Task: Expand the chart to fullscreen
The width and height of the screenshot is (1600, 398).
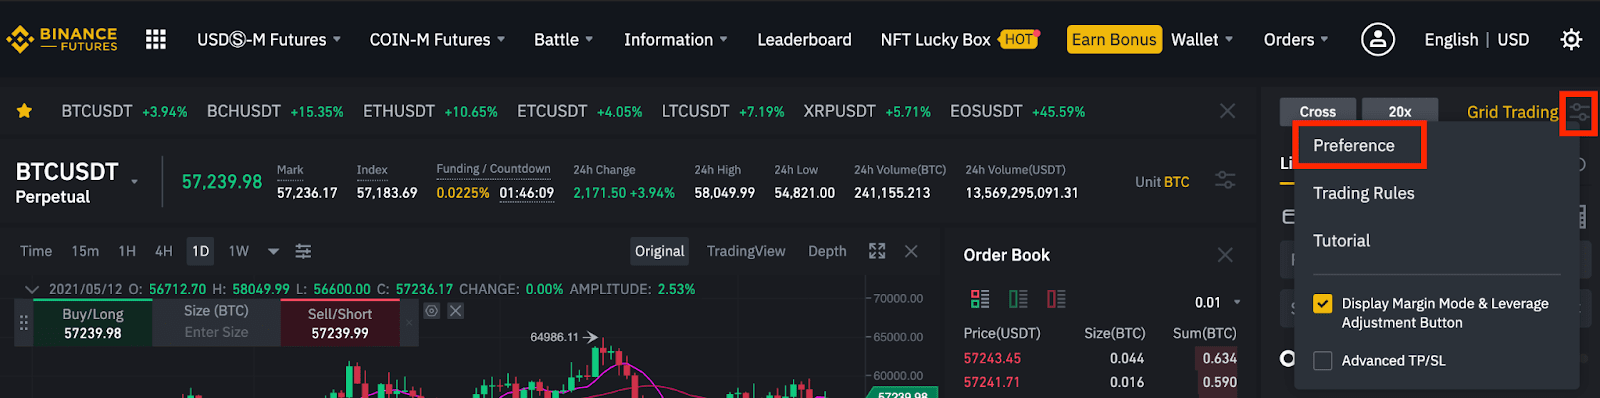Action: 877,251
